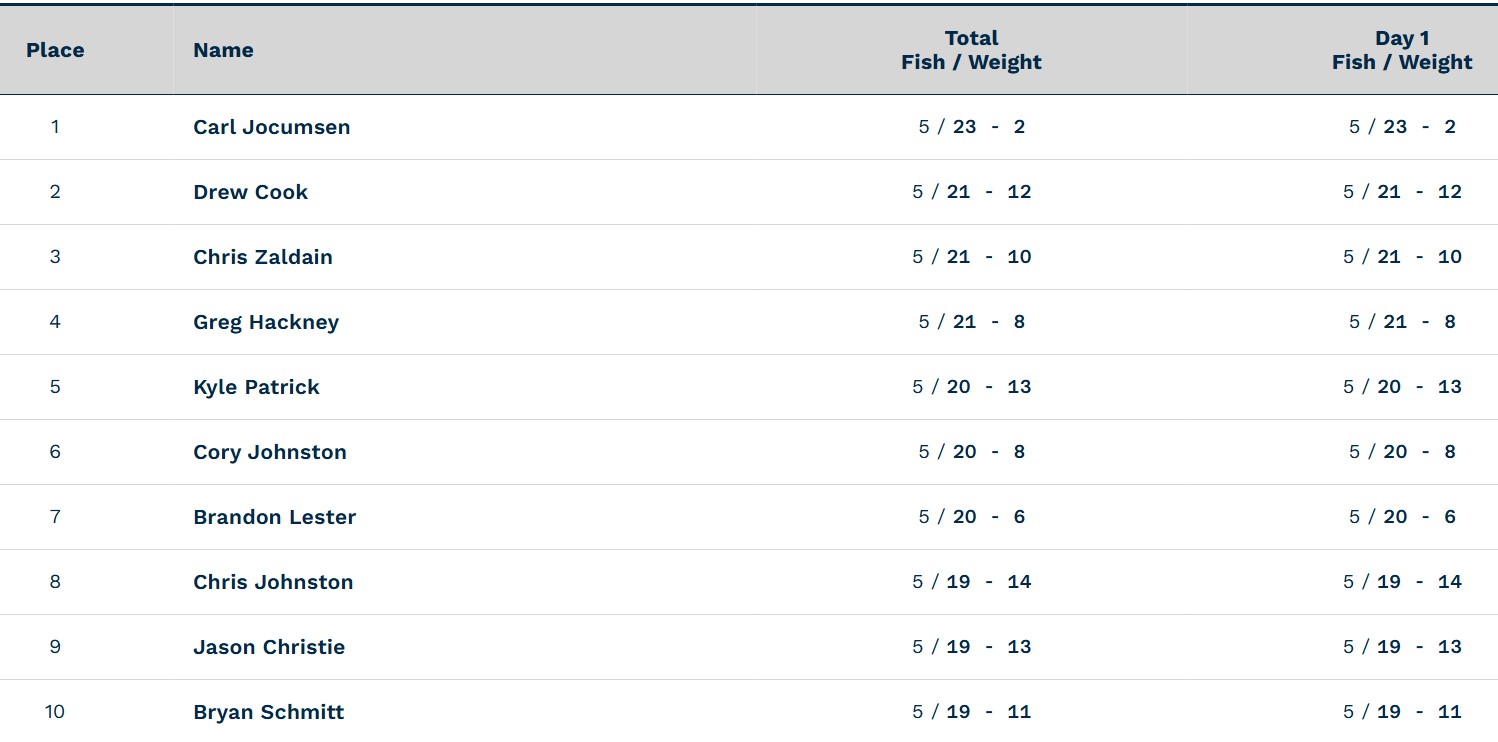Select place number 5 cell
1498x742 pixels.
(x=55, y=387)
